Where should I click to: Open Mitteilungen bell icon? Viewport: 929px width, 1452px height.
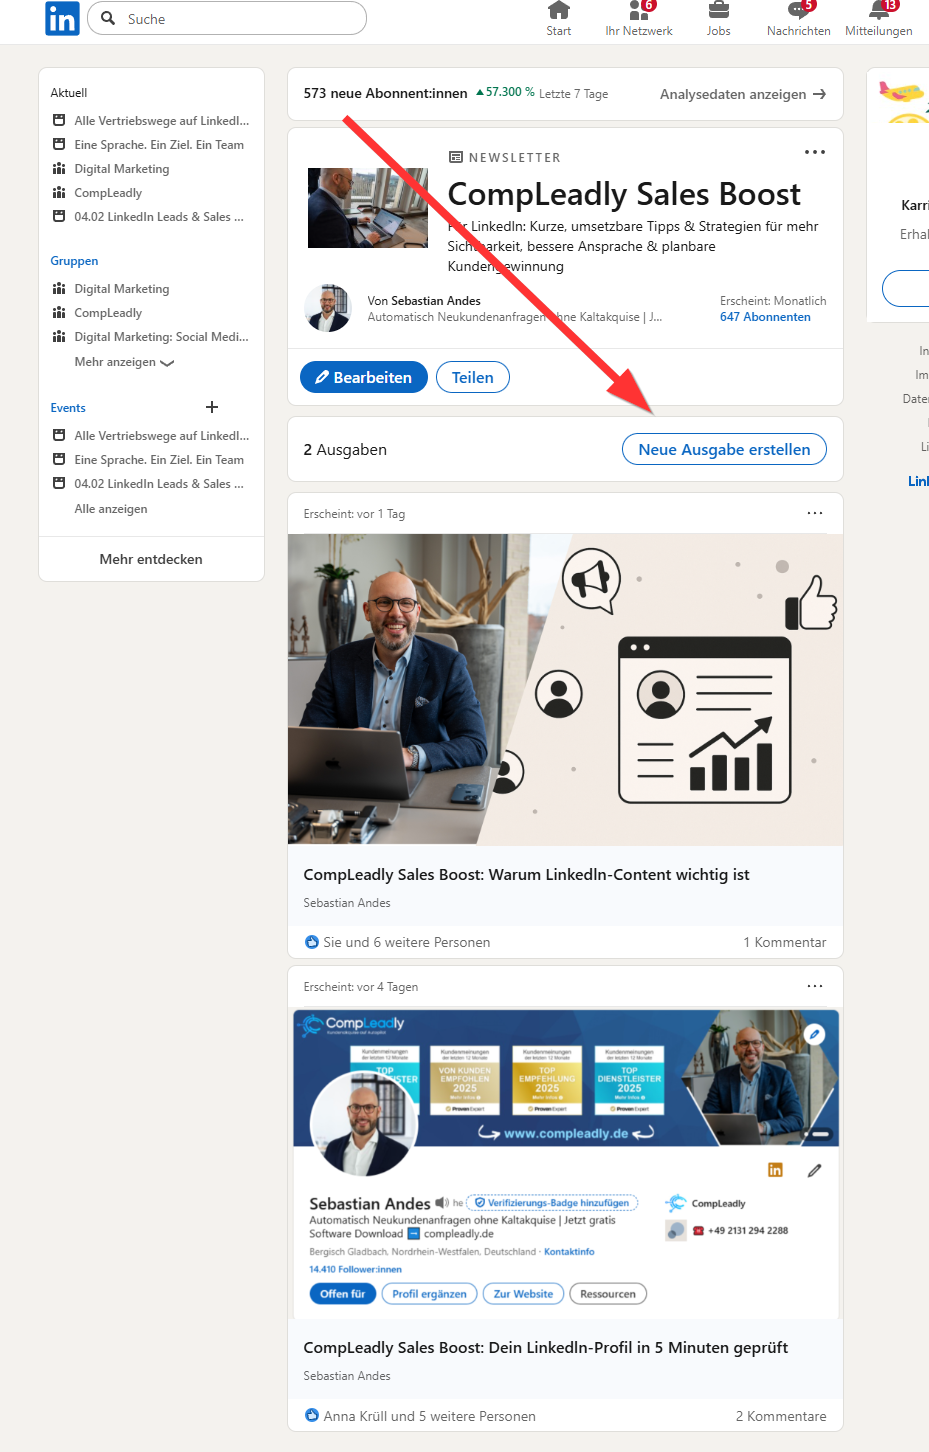click(878, 12)
